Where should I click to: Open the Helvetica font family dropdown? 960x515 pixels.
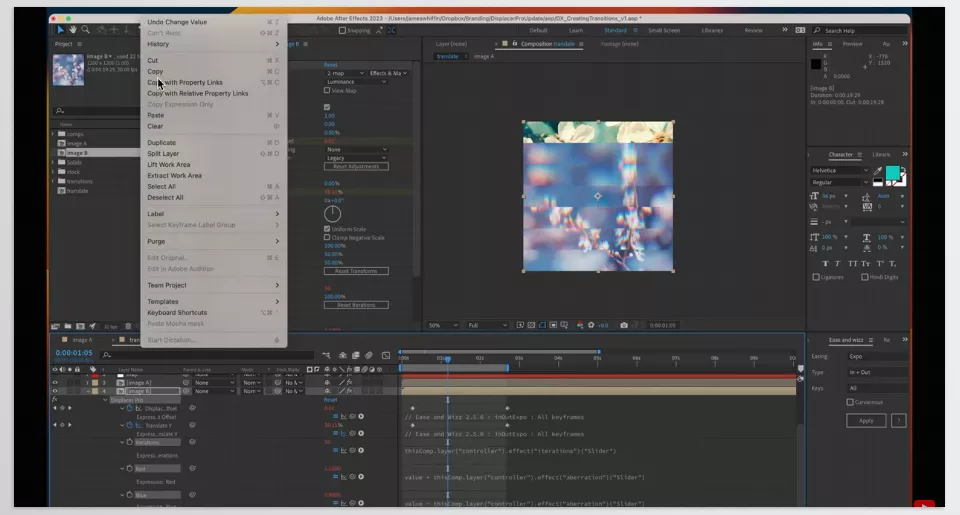[x=839, y=170]
